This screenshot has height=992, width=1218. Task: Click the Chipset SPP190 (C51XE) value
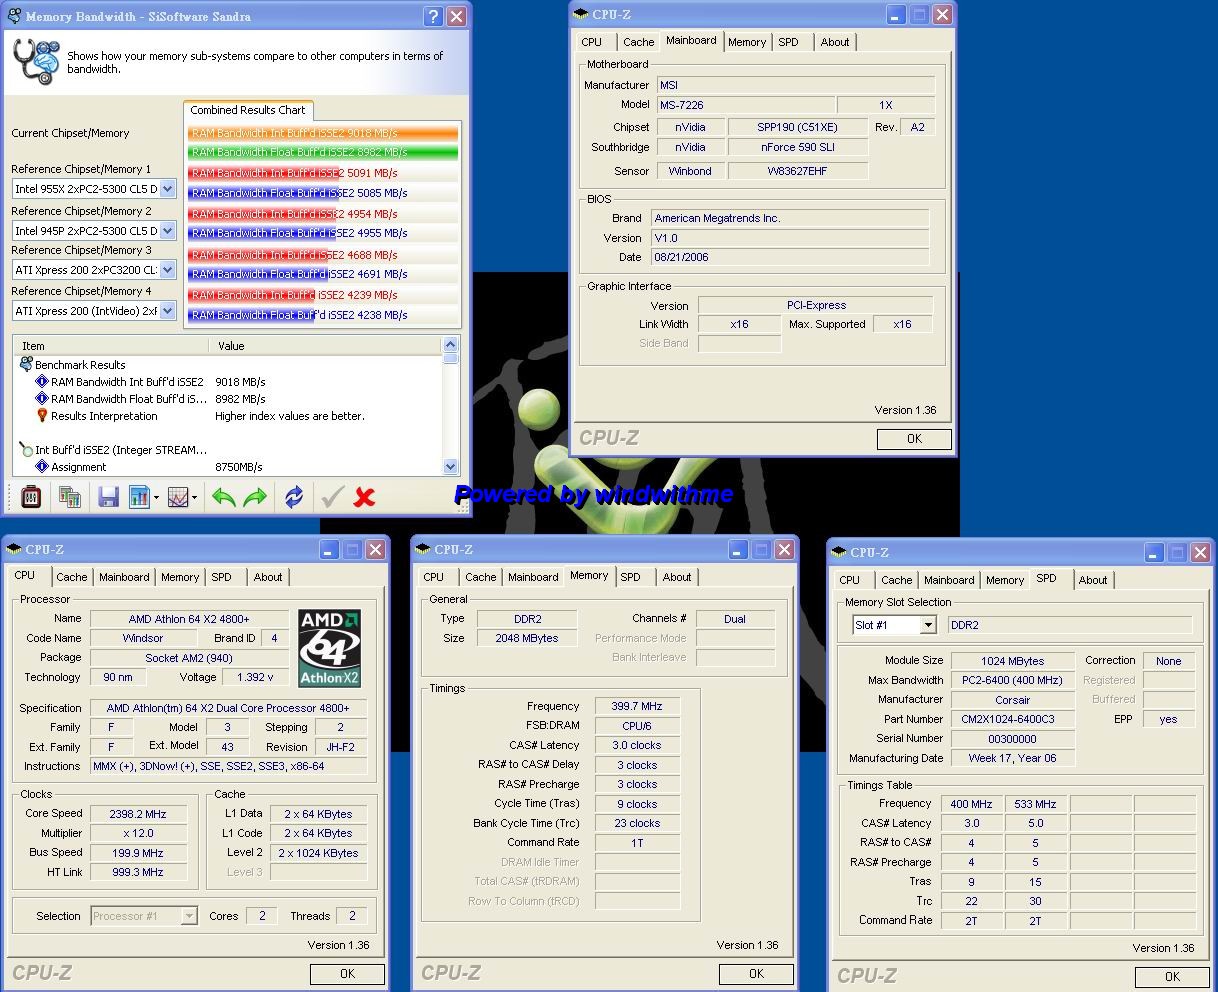[x=797, y=127]
